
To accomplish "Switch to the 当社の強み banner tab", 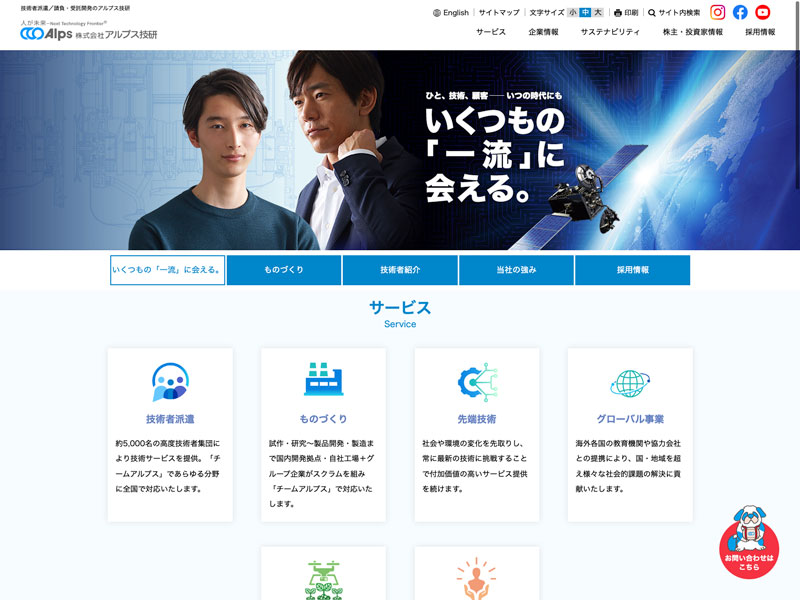I will coord(516,270).
